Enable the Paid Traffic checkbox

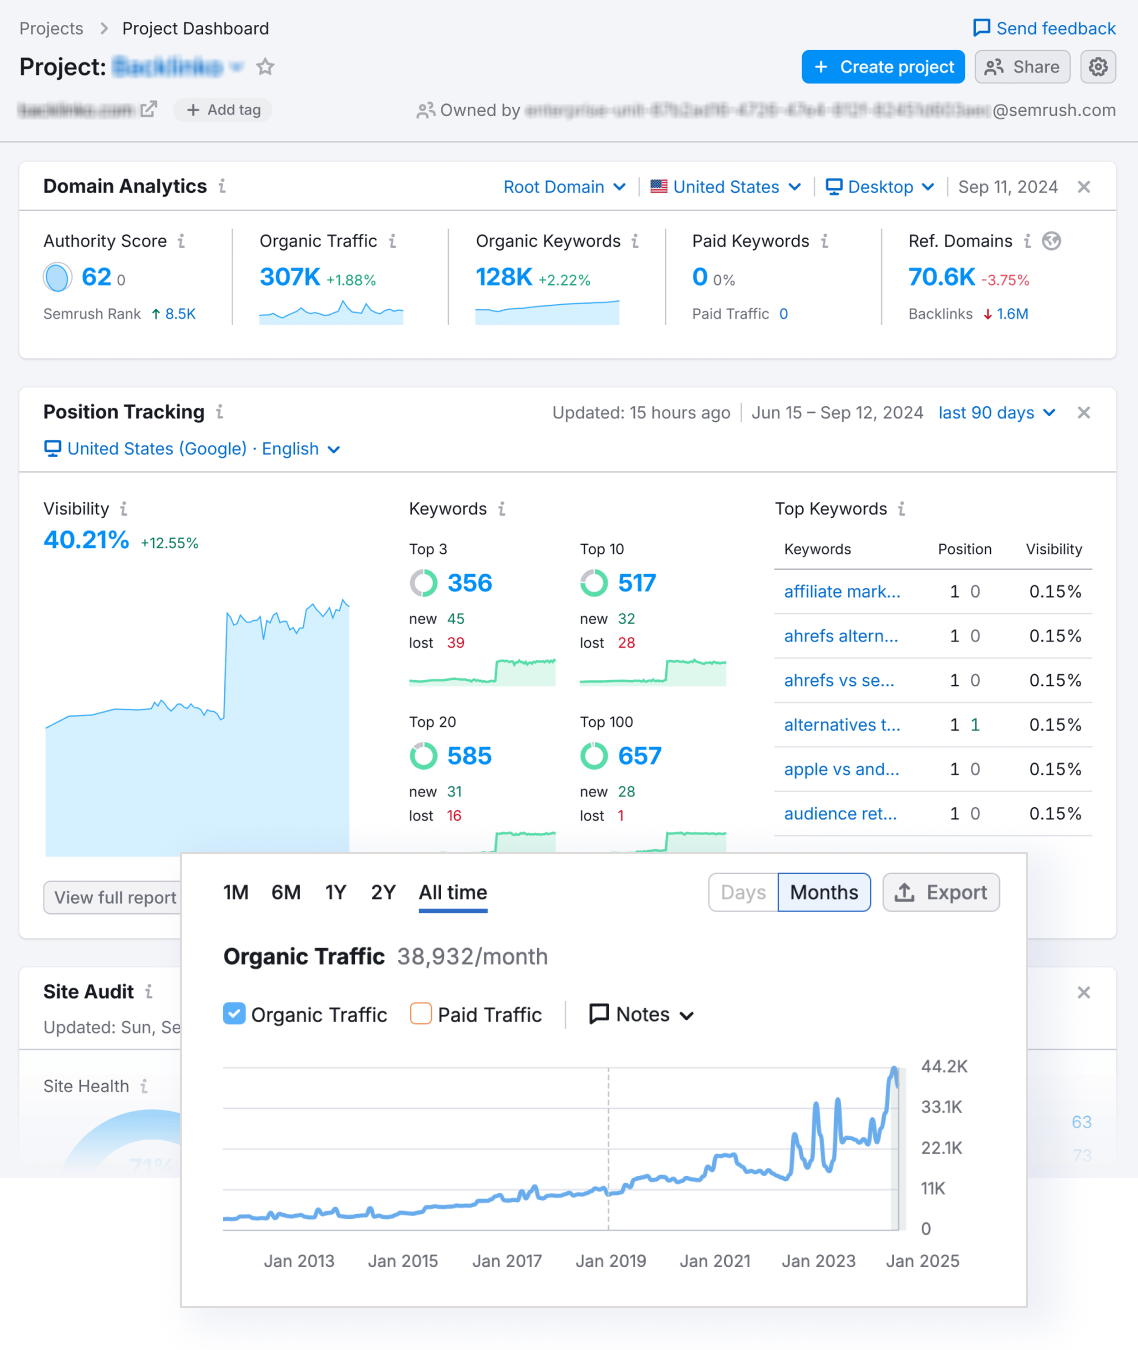[x=421, y=1014]
